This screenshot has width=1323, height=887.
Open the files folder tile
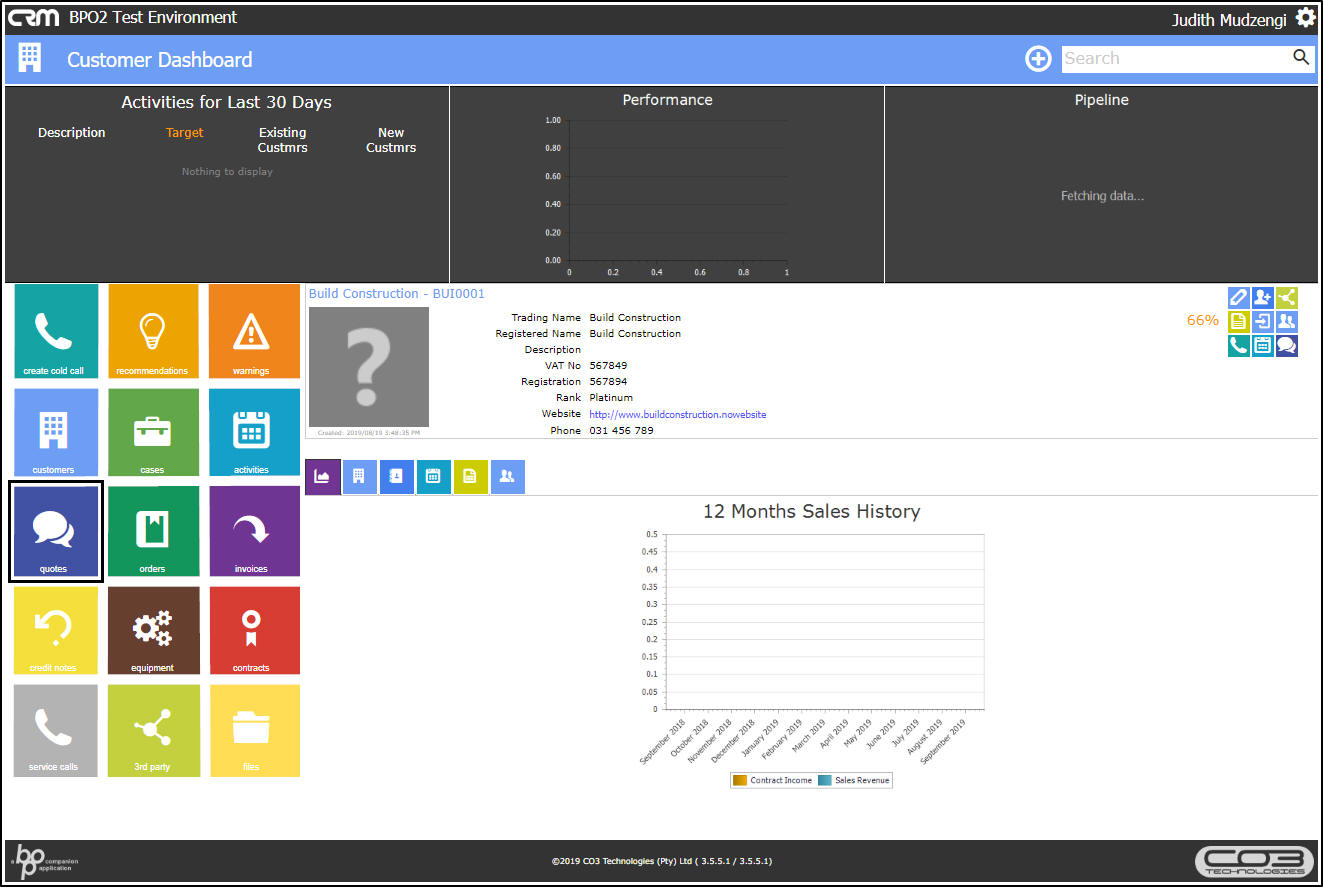click(x=254, y=730)
